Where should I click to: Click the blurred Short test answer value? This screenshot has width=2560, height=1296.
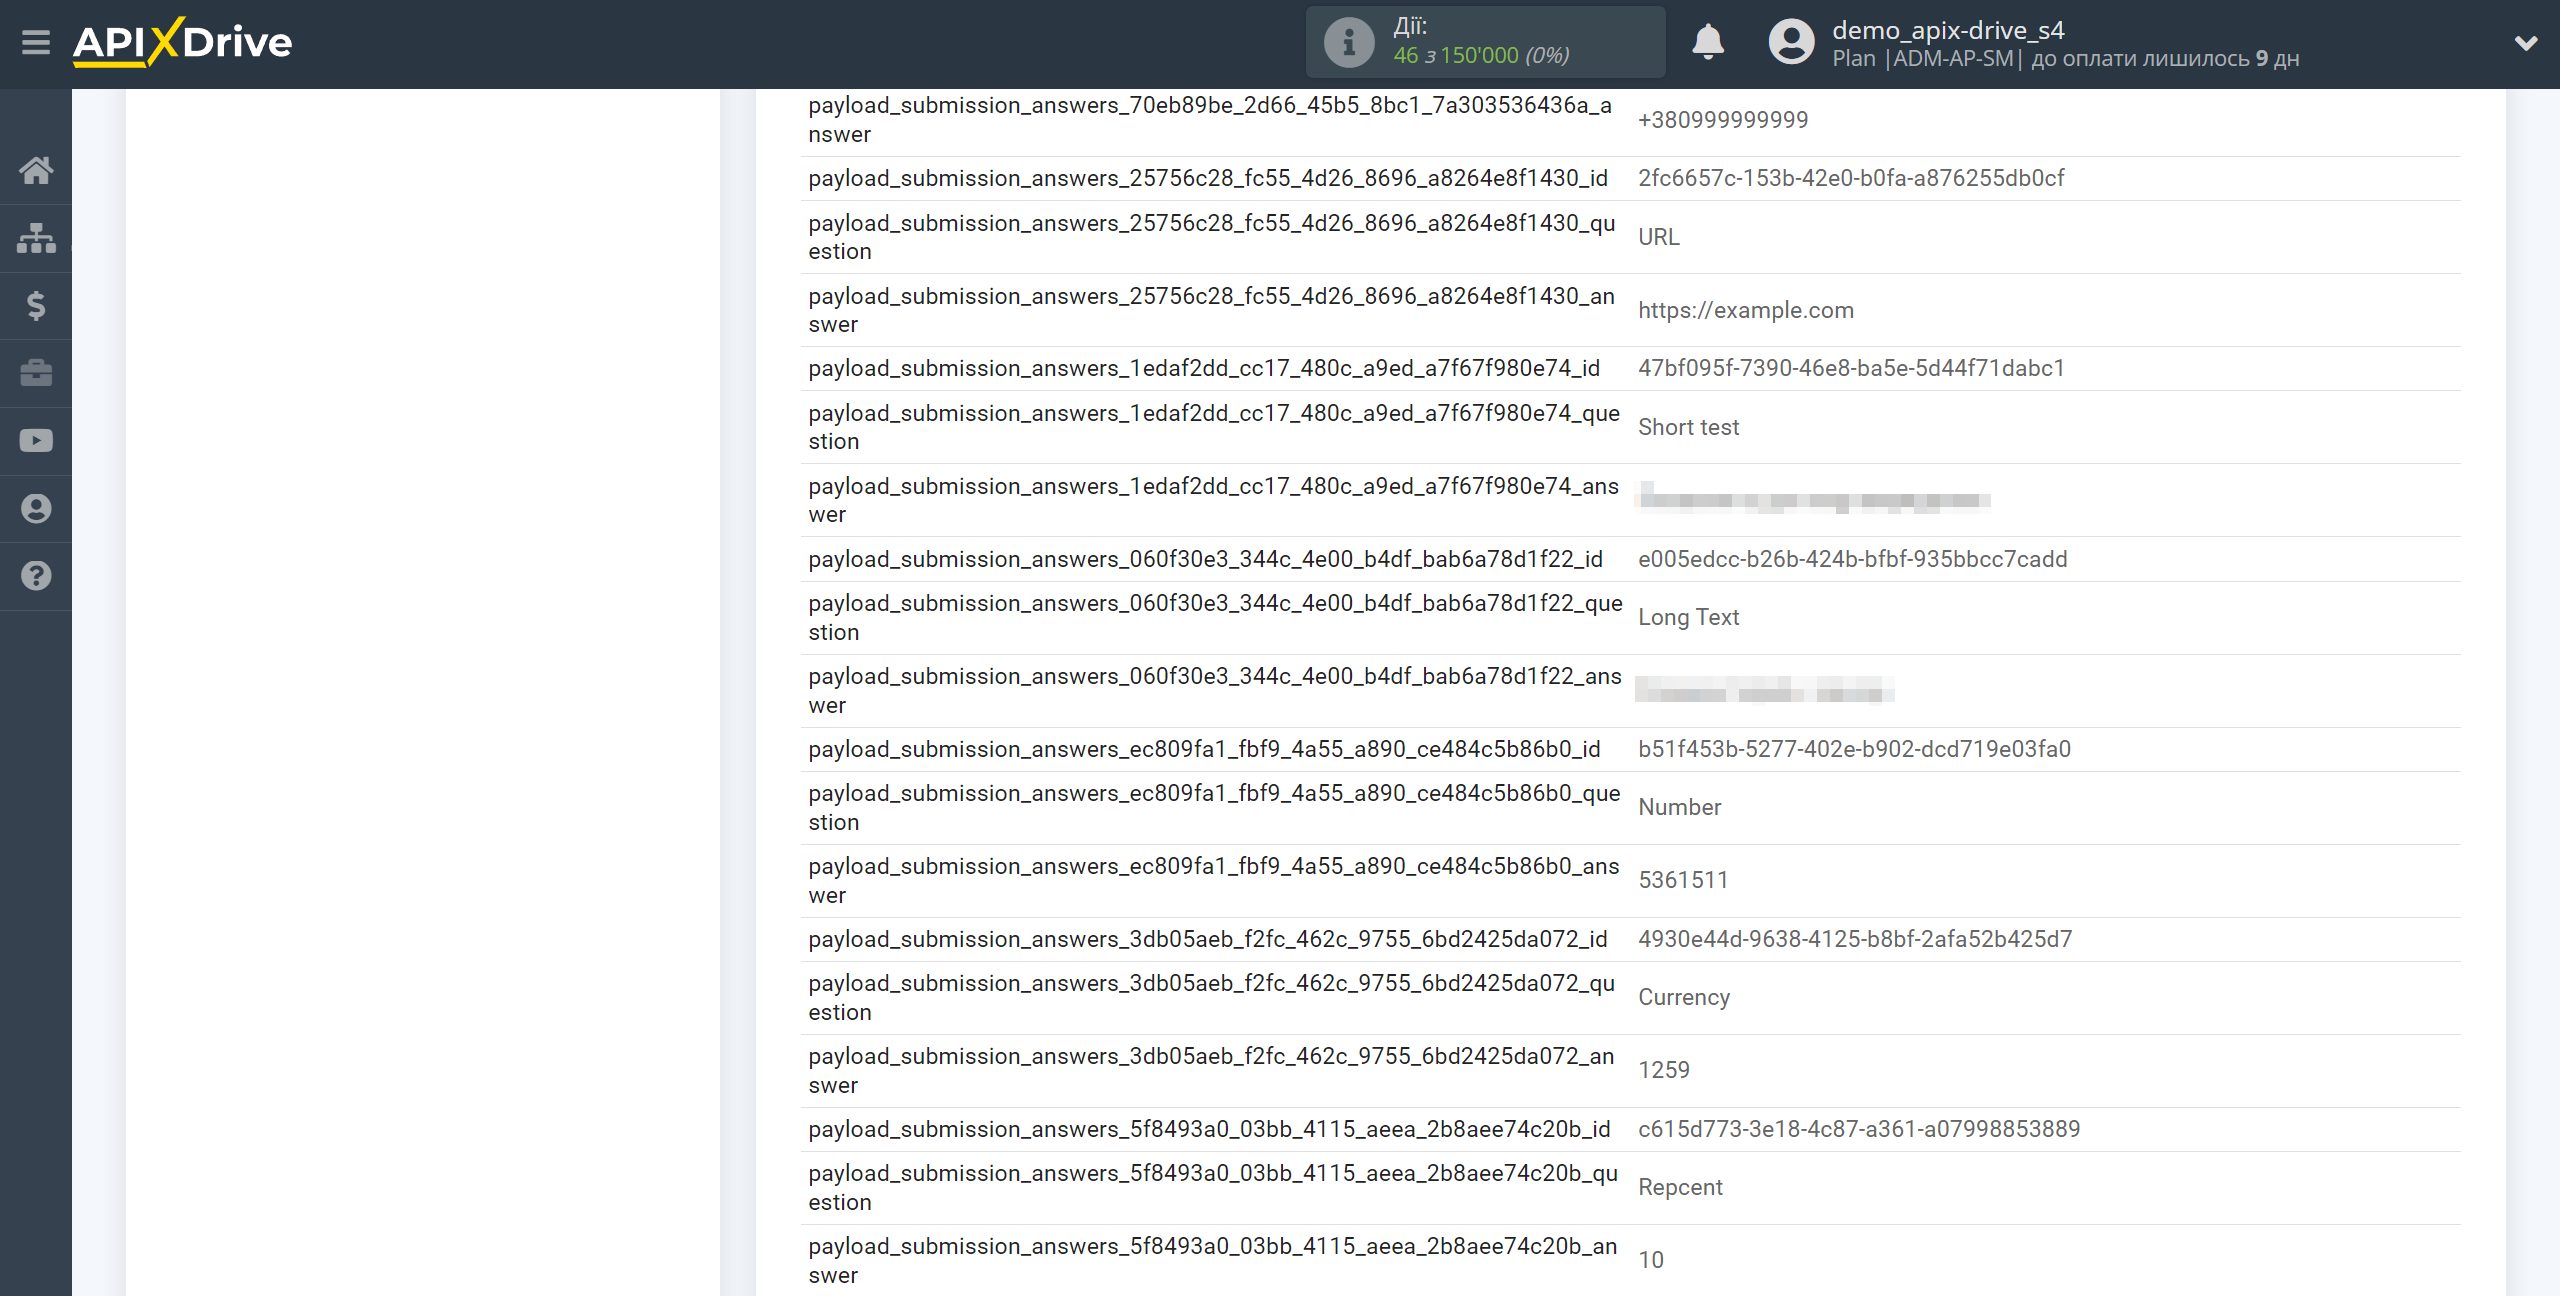[x=1812, y=500]
